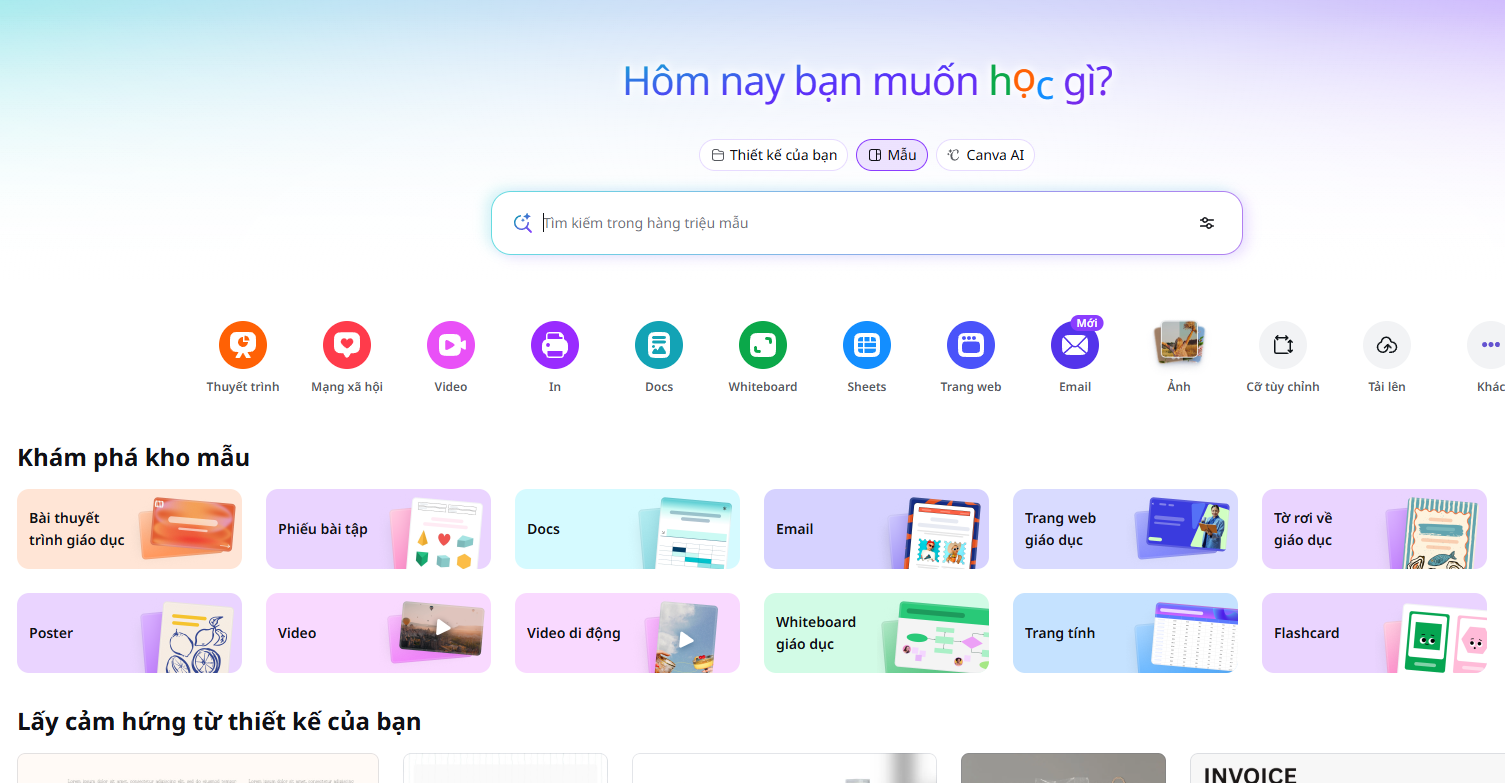
Task: Select the Mẫu tab
Action: [x=892, y=155]
